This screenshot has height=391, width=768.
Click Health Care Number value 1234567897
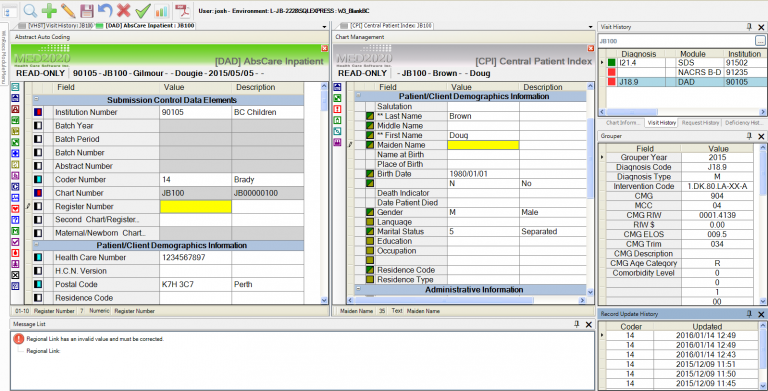[x=195, y=257]
